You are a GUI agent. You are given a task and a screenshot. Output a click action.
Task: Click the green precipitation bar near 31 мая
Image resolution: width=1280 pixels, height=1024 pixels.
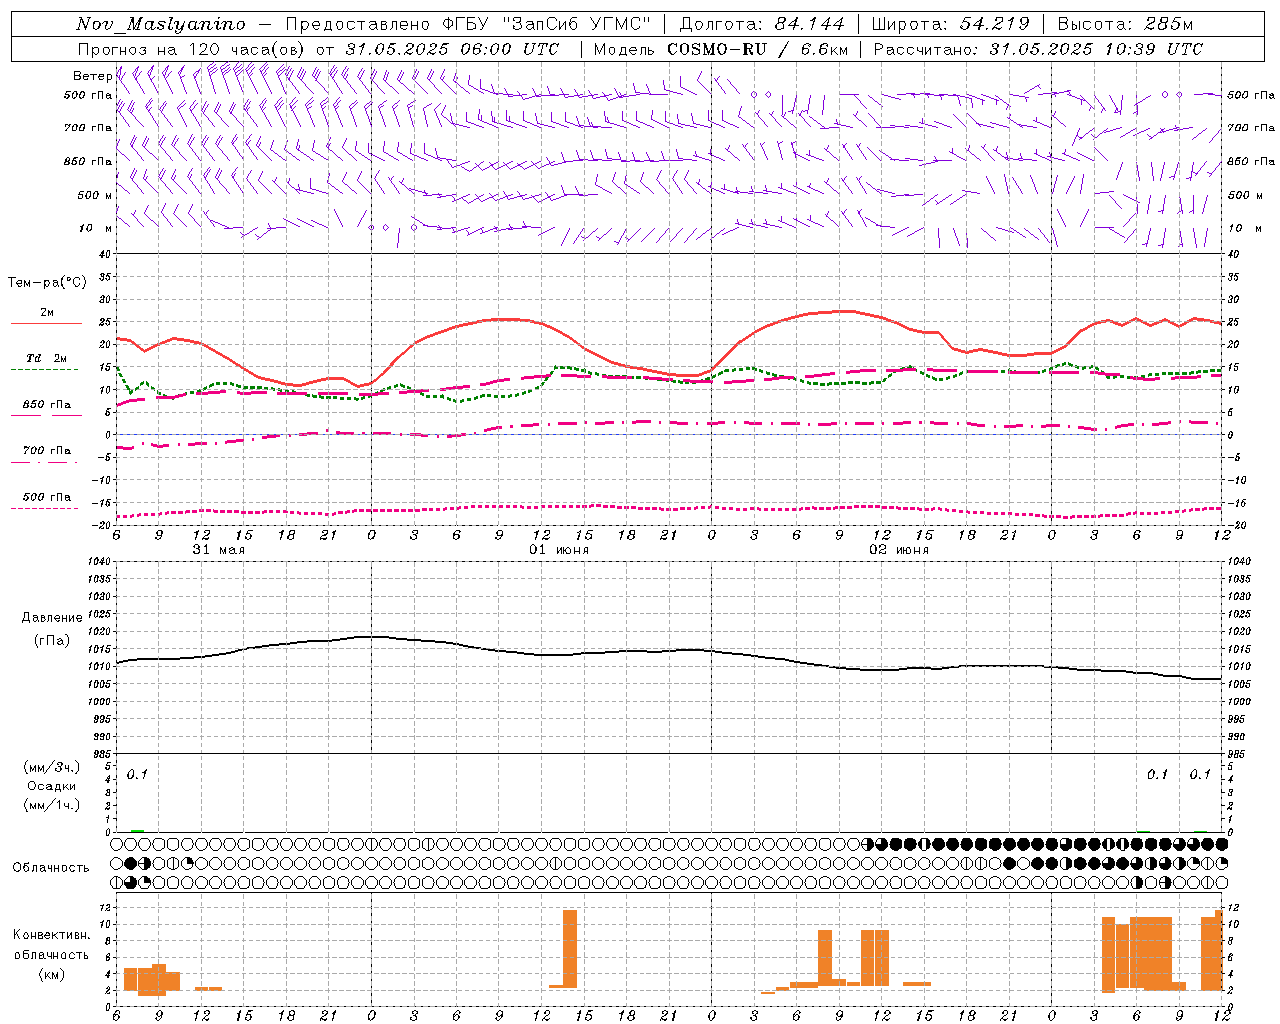click(137, 831)
